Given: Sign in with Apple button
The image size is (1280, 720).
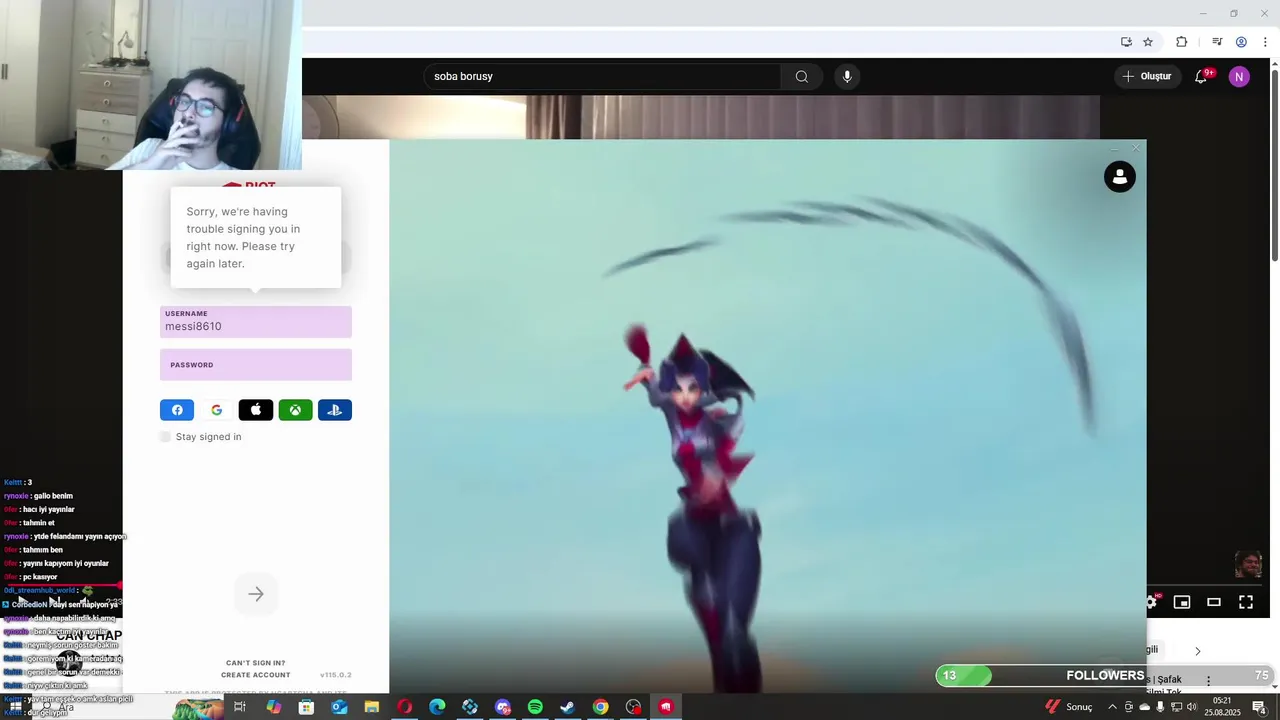Looking at the screenshot, I should [x=255, y=410].
